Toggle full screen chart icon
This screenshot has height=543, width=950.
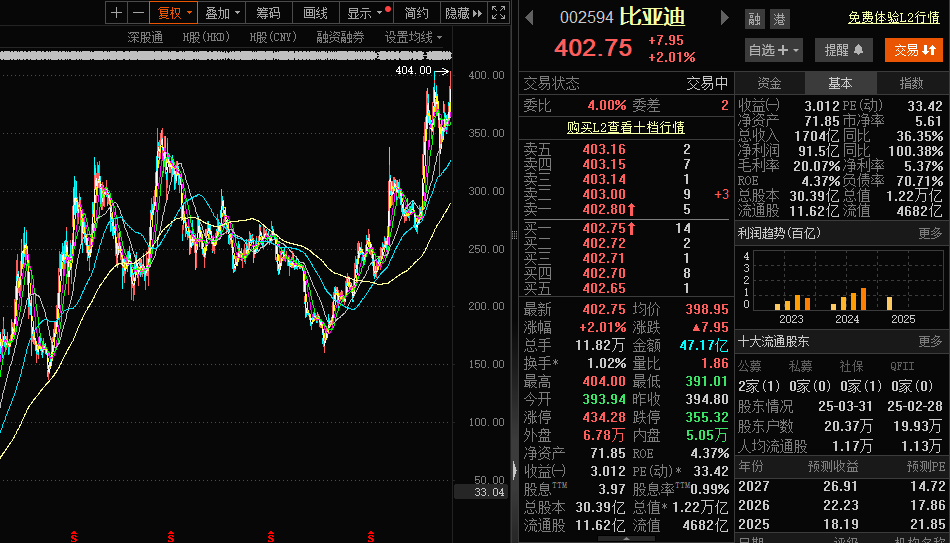click(498, 13)
